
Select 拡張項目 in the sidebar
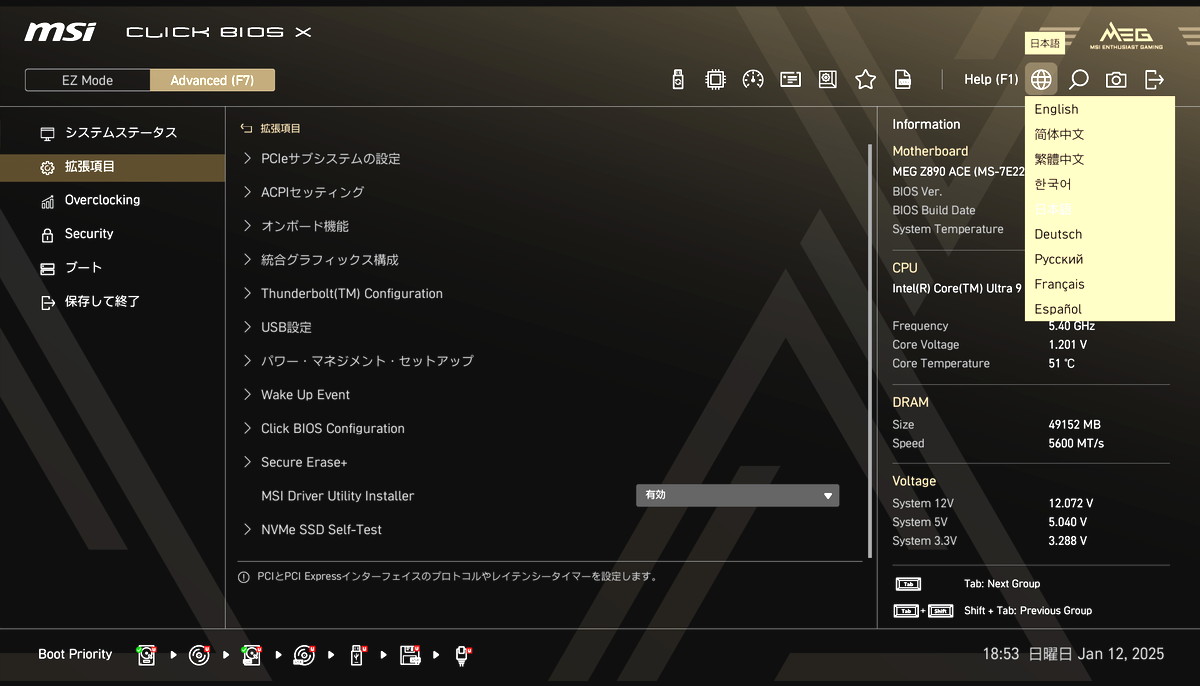coord(112,167)
